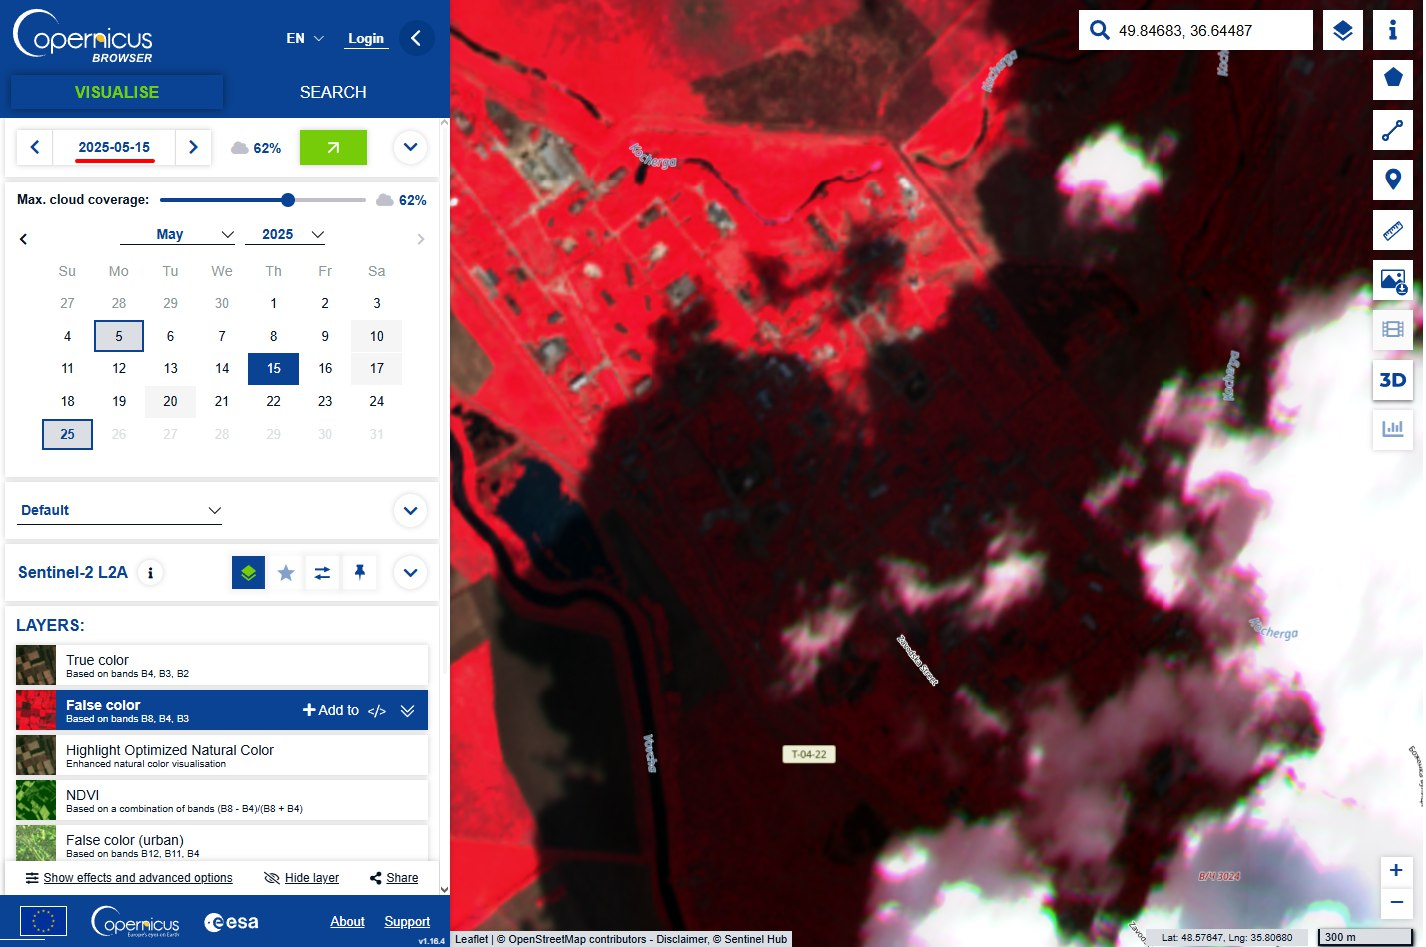Click the Copernicus Browser logo
This screenshot has width=1426, height=947.
(x=83, y=37)
